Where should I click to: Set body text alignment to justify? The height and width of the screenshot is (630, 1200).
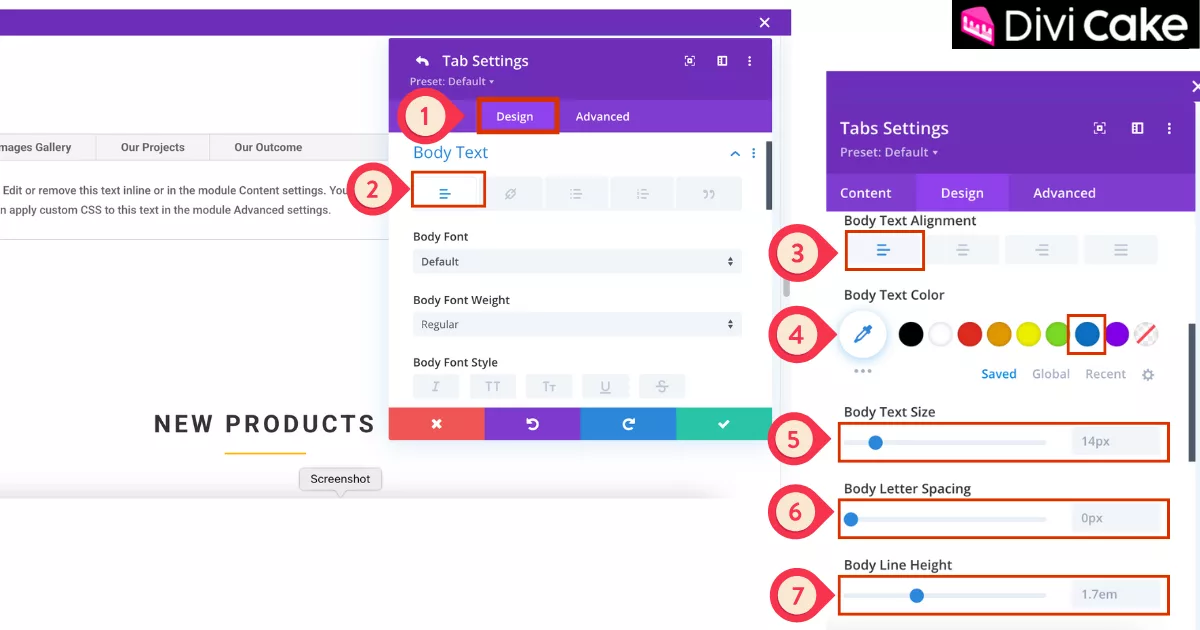[x=1121, y=250]
